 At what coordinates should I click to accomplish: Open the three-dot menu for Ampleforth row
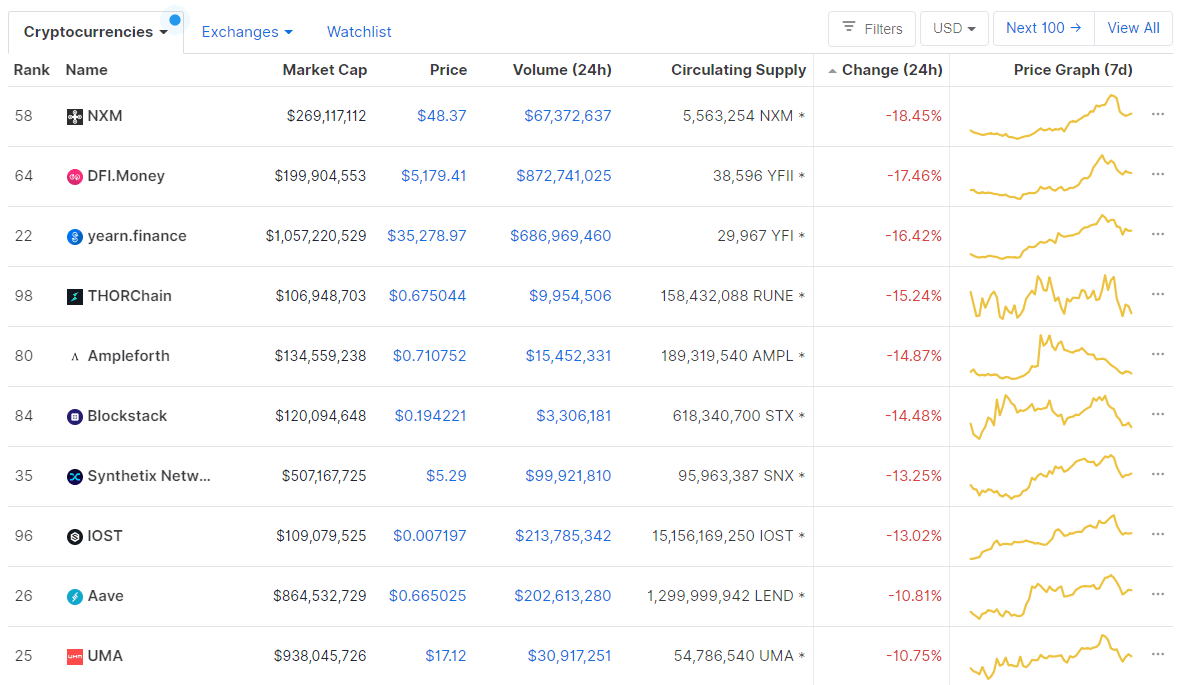1157,354
